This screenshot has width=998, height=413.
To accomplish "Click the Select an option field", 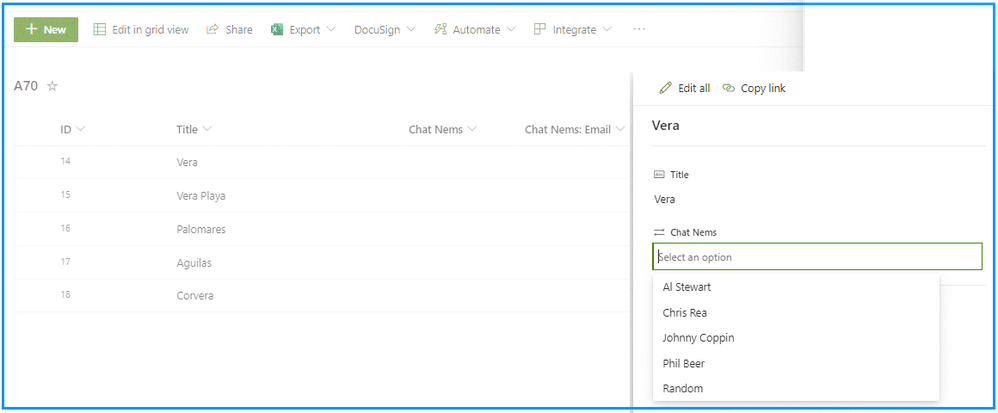I will point(817,256).
